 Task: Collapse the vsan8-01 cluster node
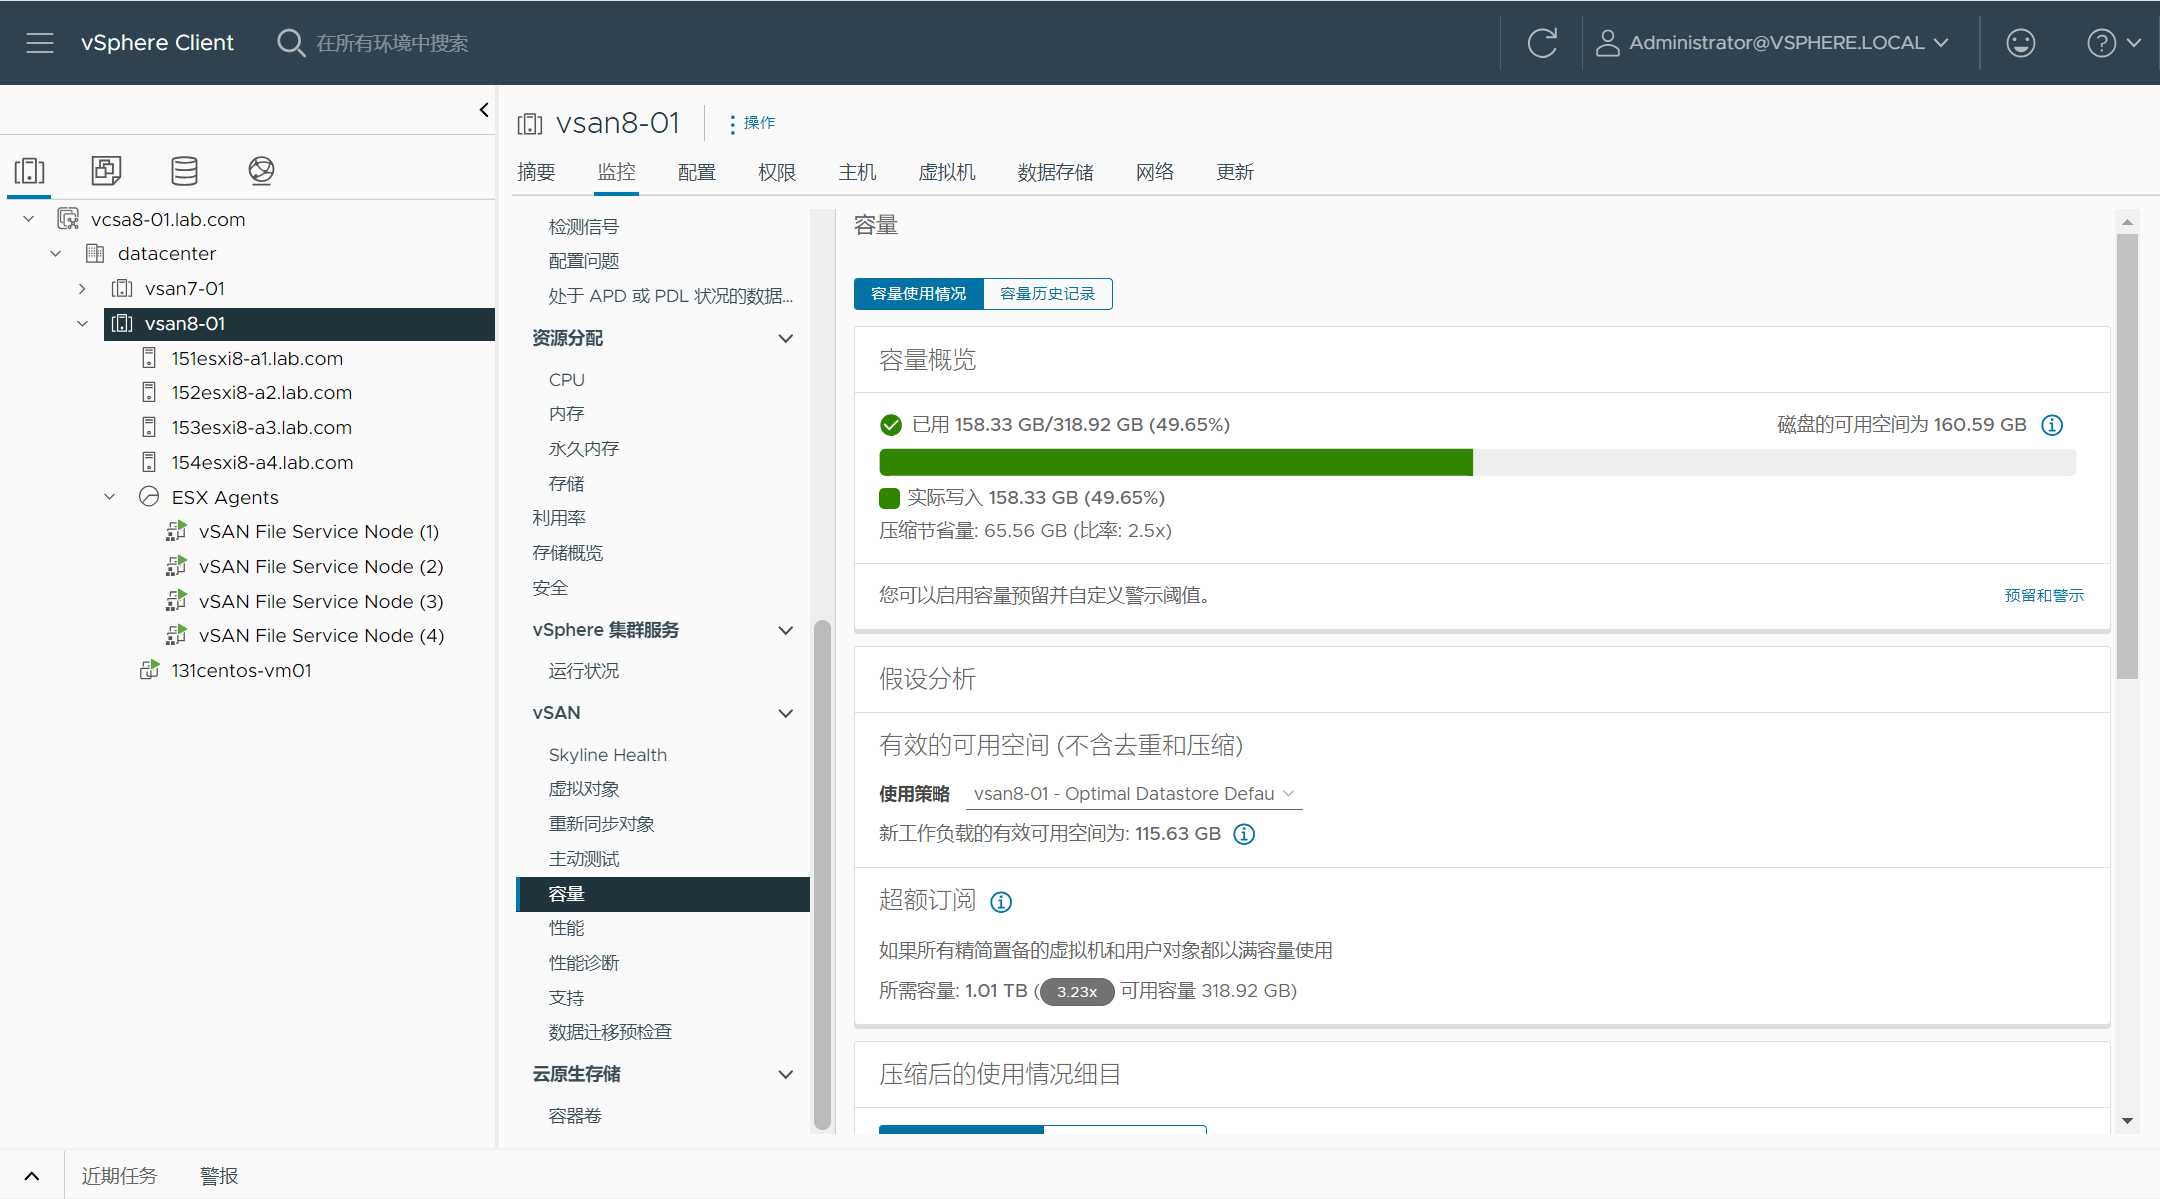point(82,323)
